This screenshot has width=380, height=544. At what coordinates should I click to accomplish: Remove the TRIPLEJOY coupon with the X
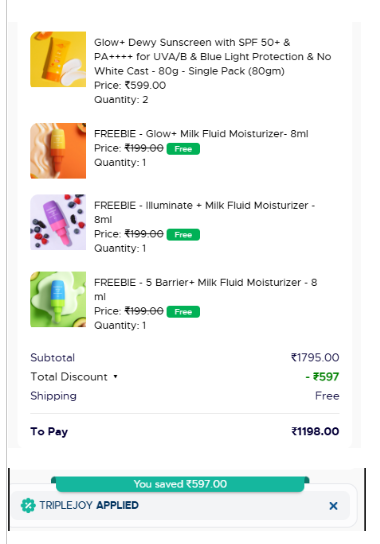point(333,506)
